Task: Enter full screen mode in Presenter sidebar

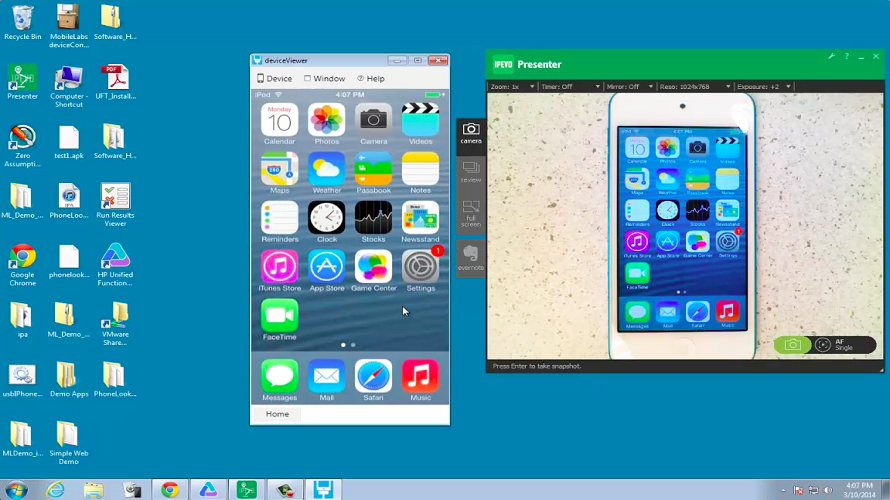Action: tap(470, 213)
